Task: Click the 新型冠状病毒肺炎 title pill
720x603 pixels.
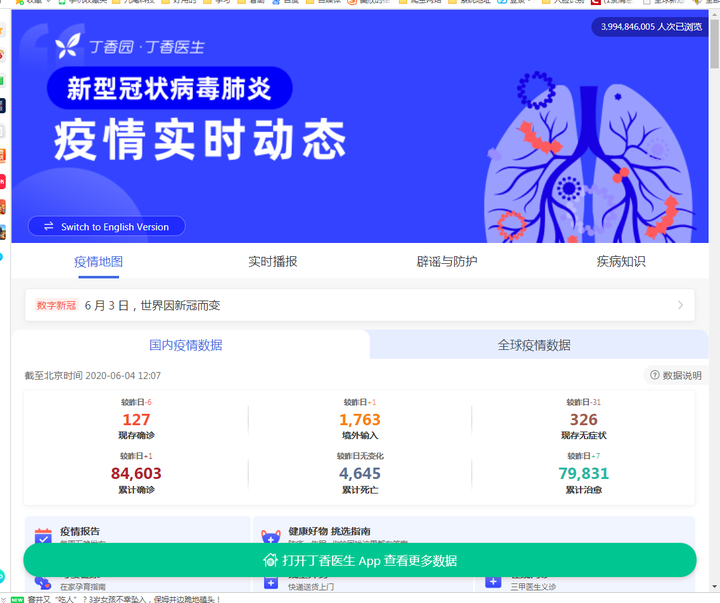Action: point(169,88)
